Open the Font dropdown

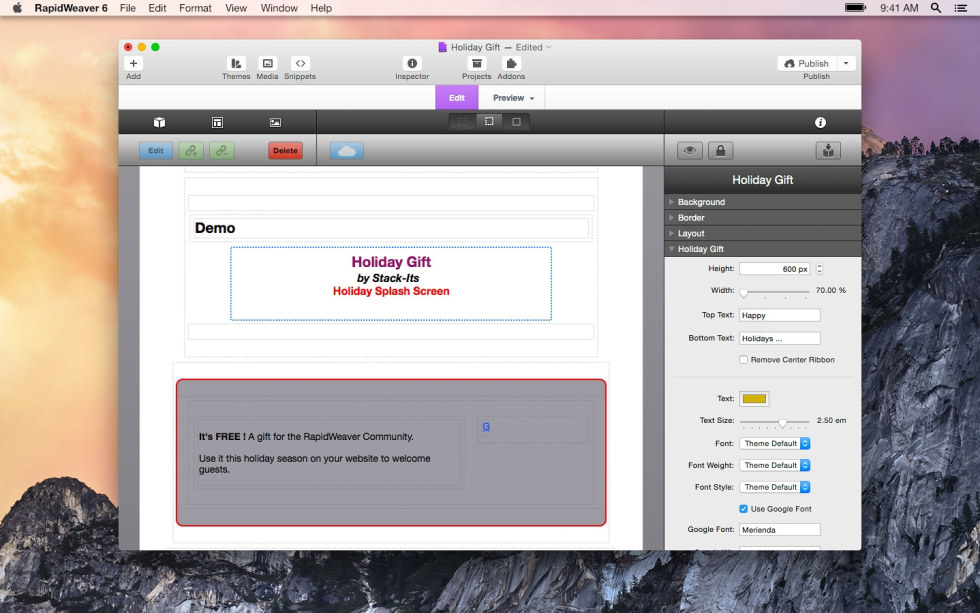[x=774, y=444]
